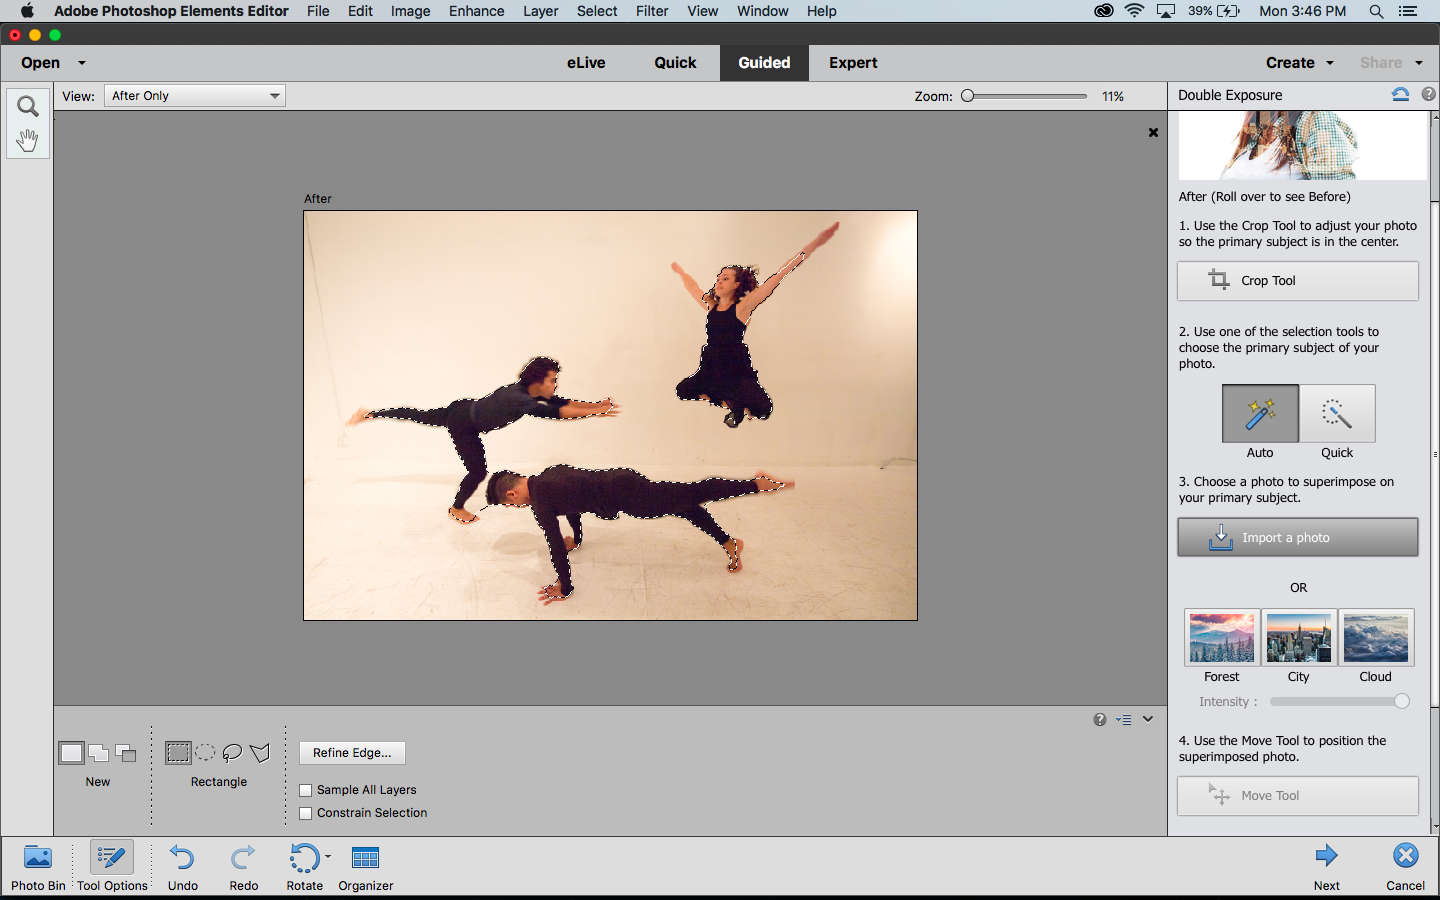
Task: Click the Undo icon
Action: pyautogui.click(x=182, y=858)
